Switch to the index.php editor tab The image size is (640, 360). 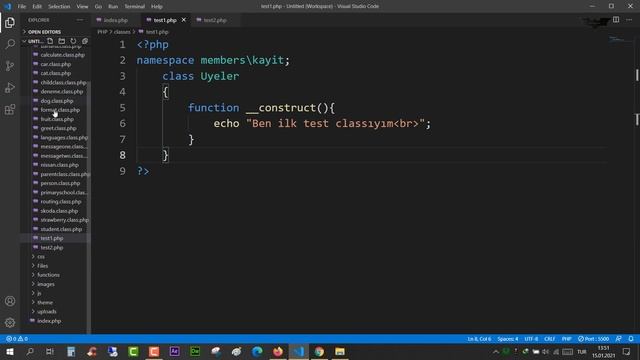pyautogui.click(x=116, y=20)
